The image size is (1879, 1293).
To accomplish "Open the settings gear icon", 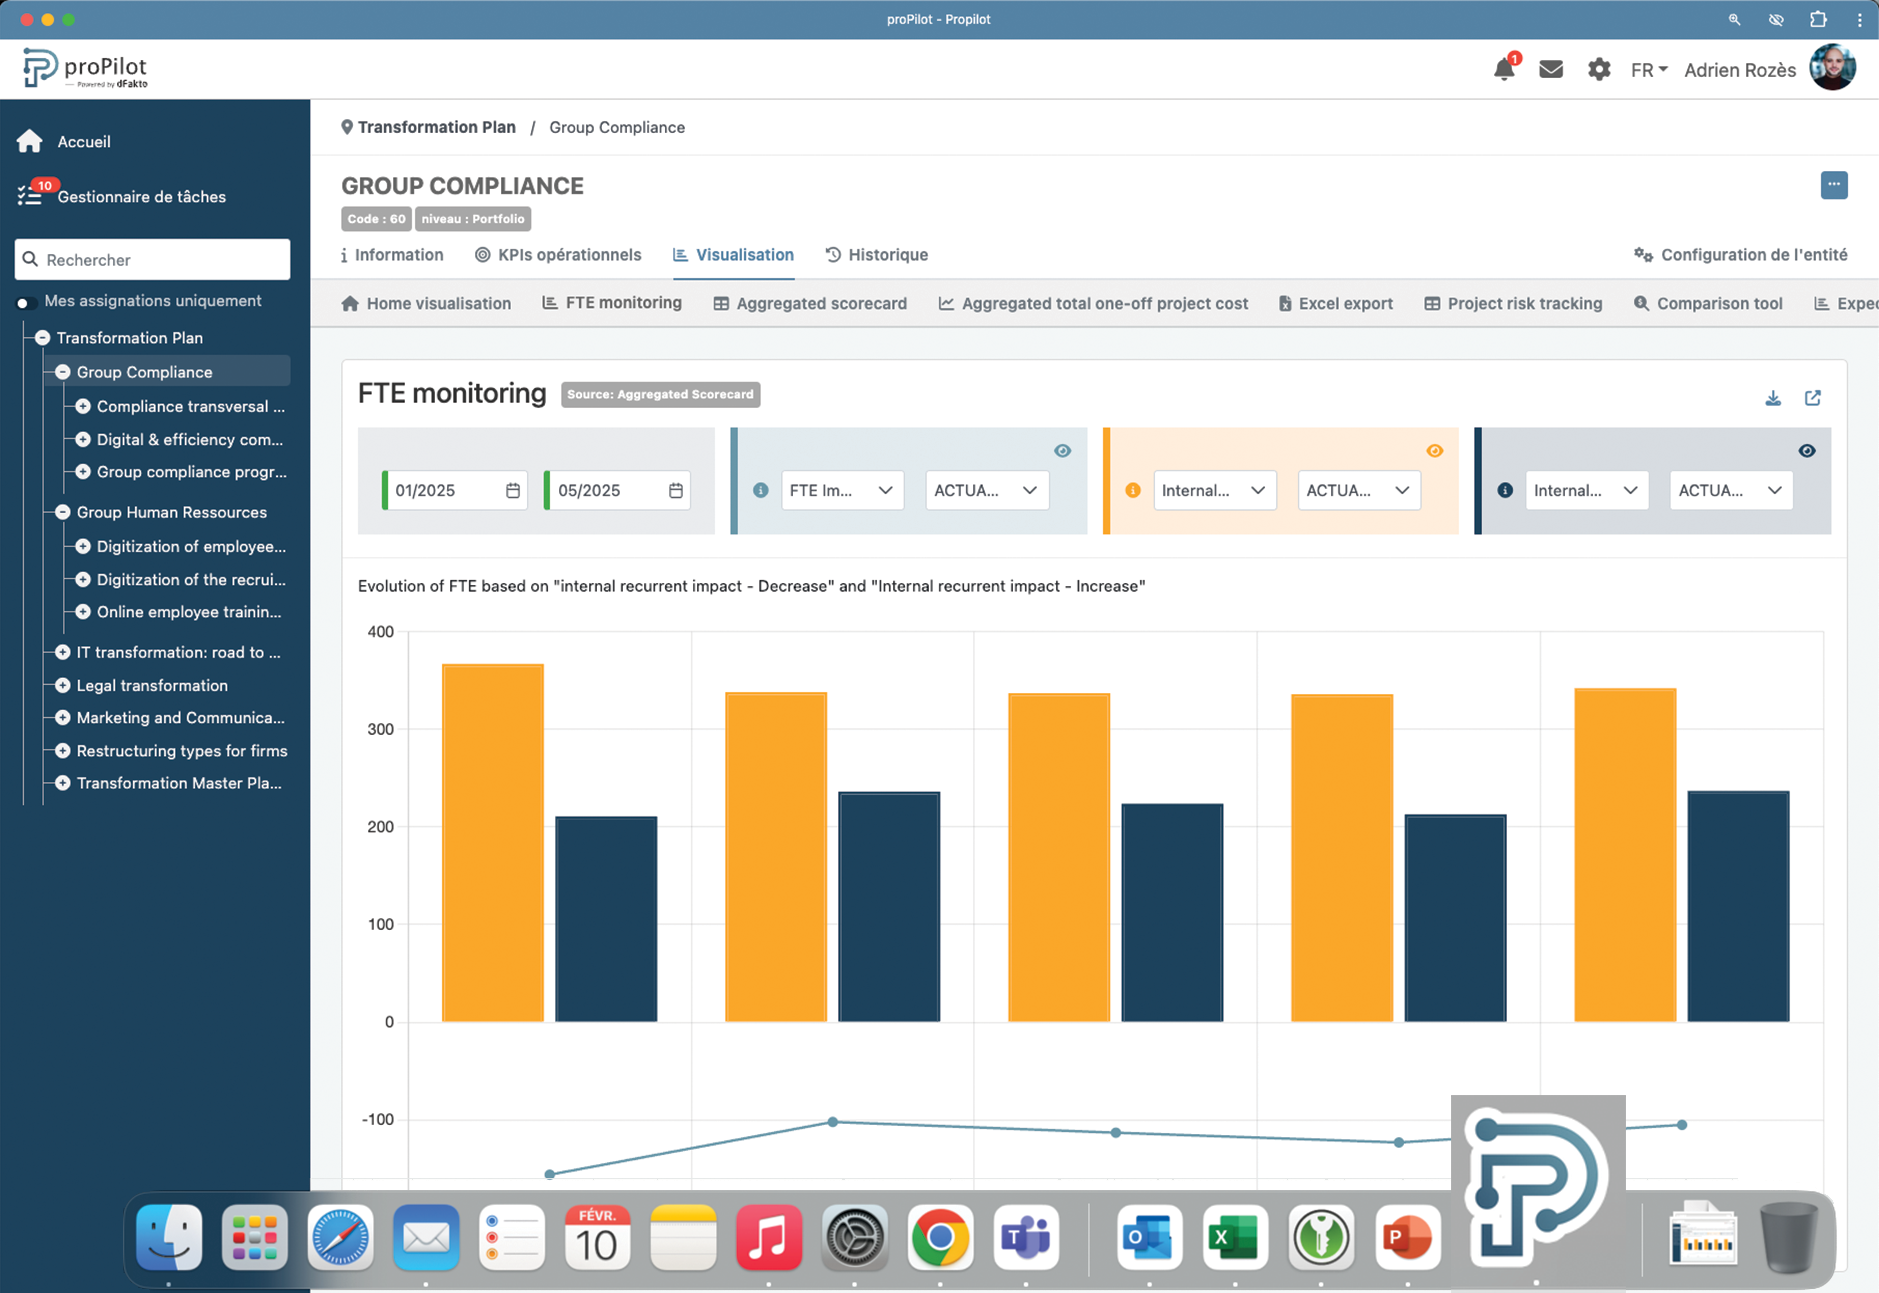I will 1598,70.
